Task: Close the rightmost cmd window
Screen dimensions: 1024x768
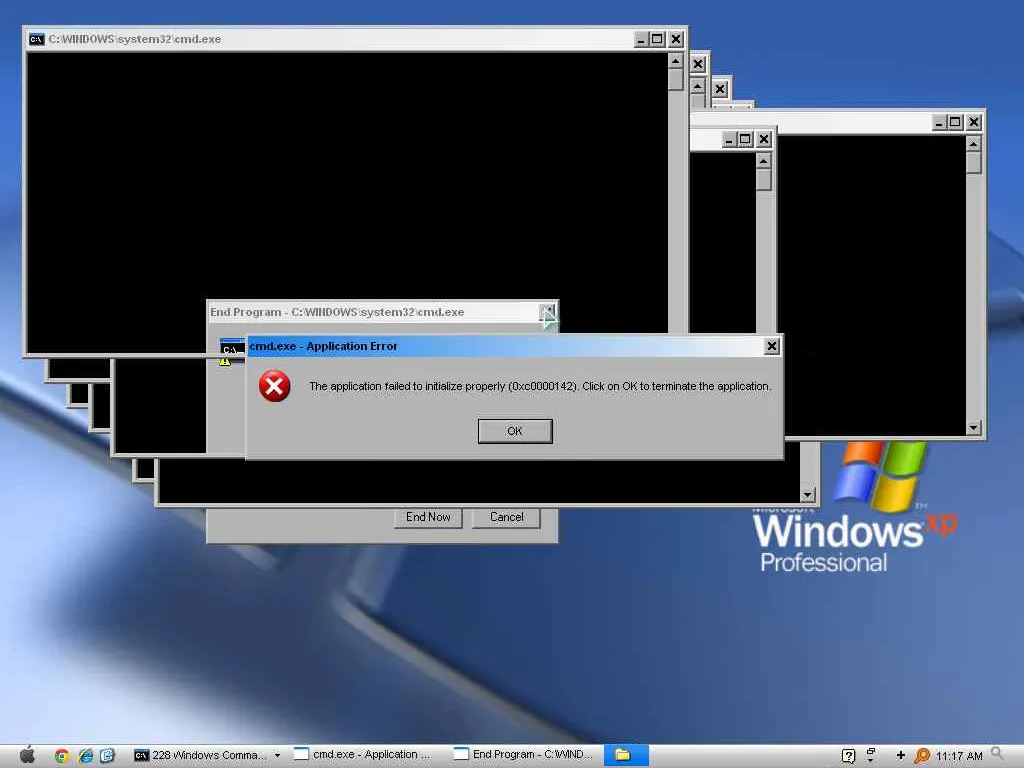Action: [x=974, y=122]
